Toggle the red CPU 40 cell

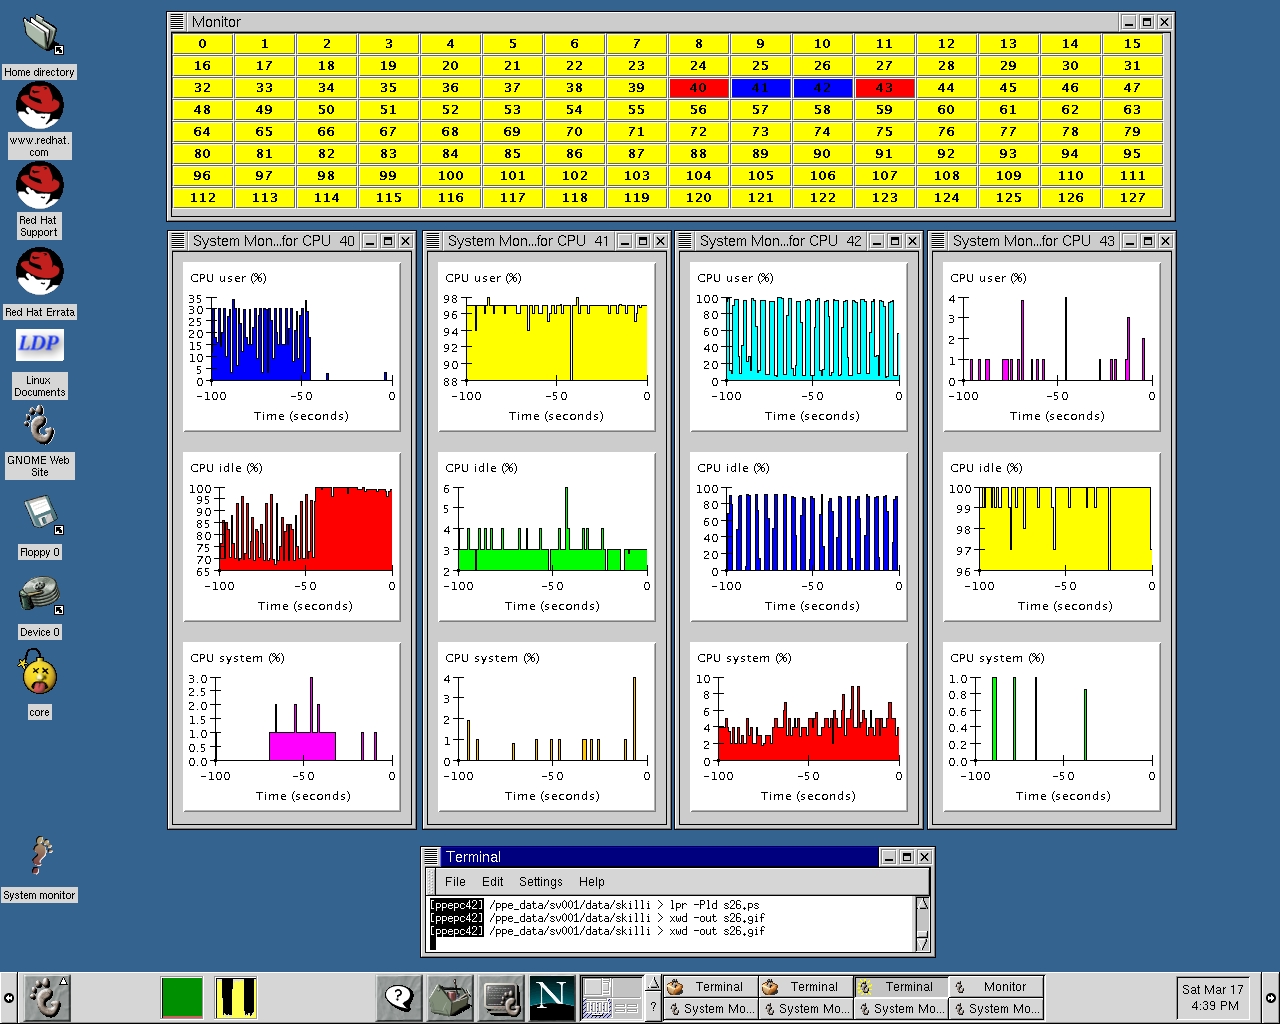[x=698, y=88]
